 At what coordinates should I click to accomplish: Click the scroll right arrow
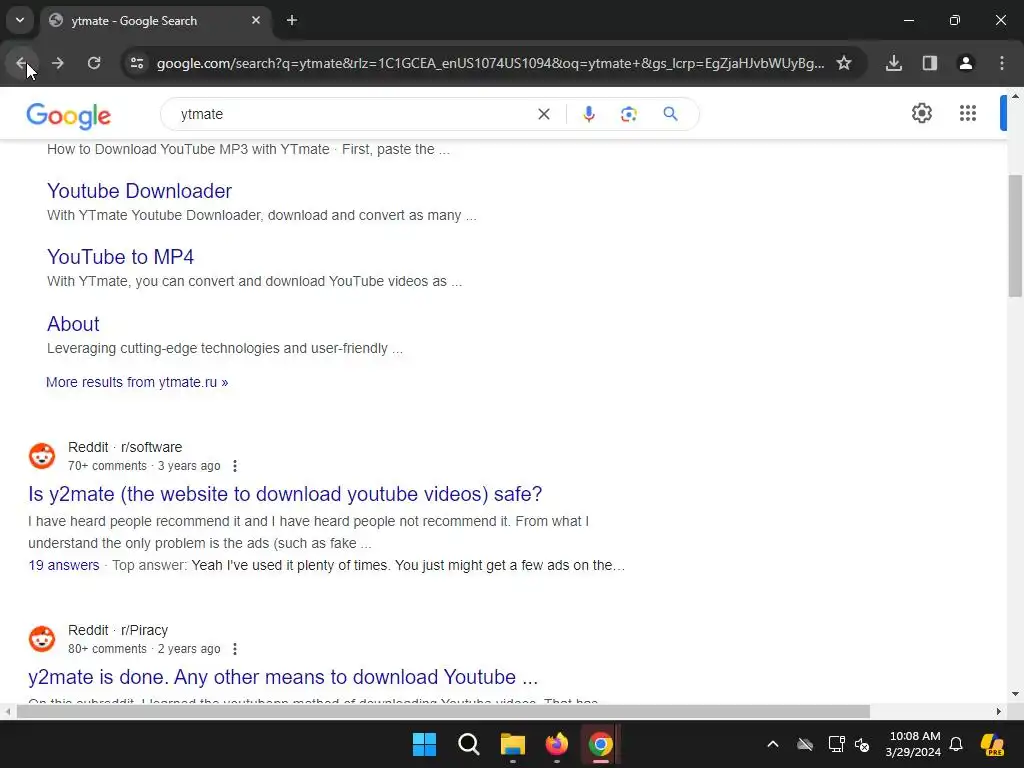tap(999, 711)
